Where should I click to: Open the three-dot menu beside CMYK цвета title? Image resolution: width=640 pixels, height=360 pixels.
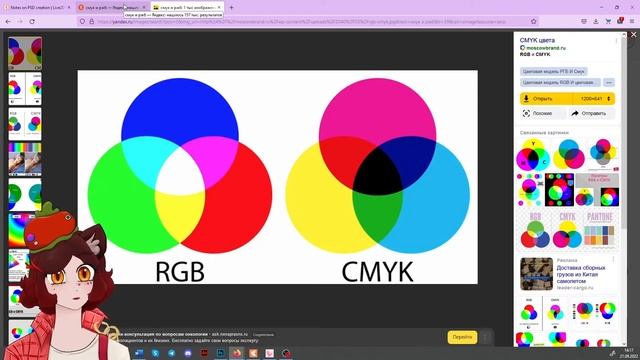[616, 40]
